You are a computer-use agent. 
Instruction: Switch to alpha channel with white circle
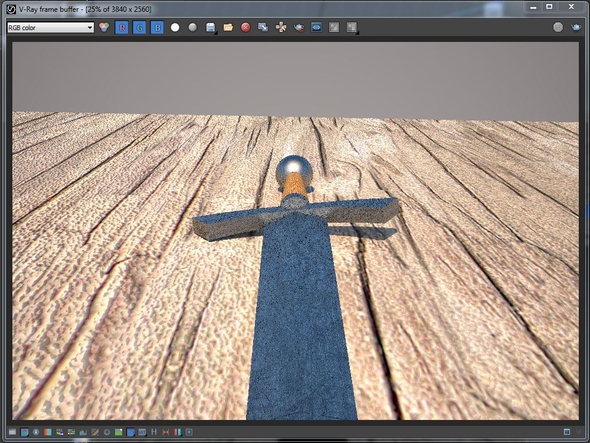(x=175, y=27)
